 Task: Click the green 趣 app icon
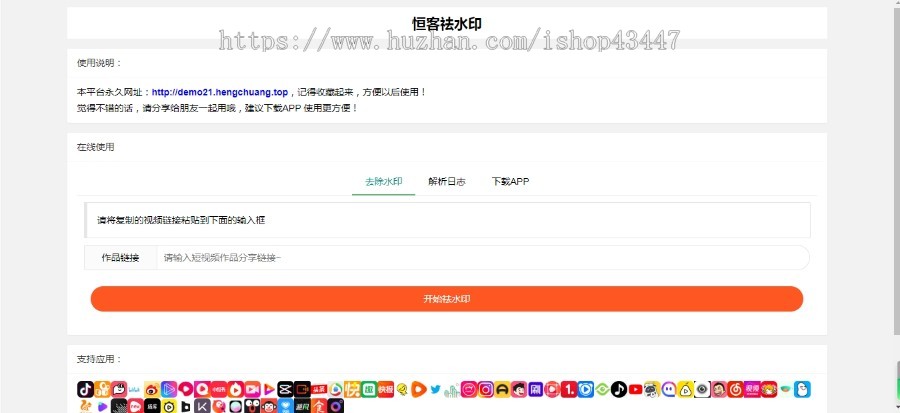coord(369,389)
